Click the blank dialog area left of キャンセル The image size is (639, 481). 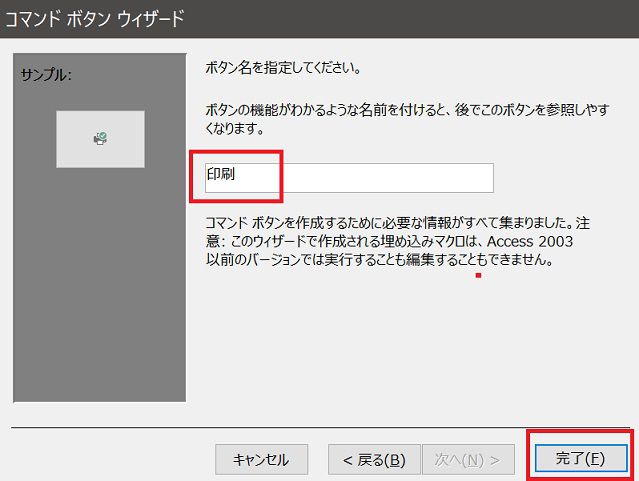tap(110, 459)
